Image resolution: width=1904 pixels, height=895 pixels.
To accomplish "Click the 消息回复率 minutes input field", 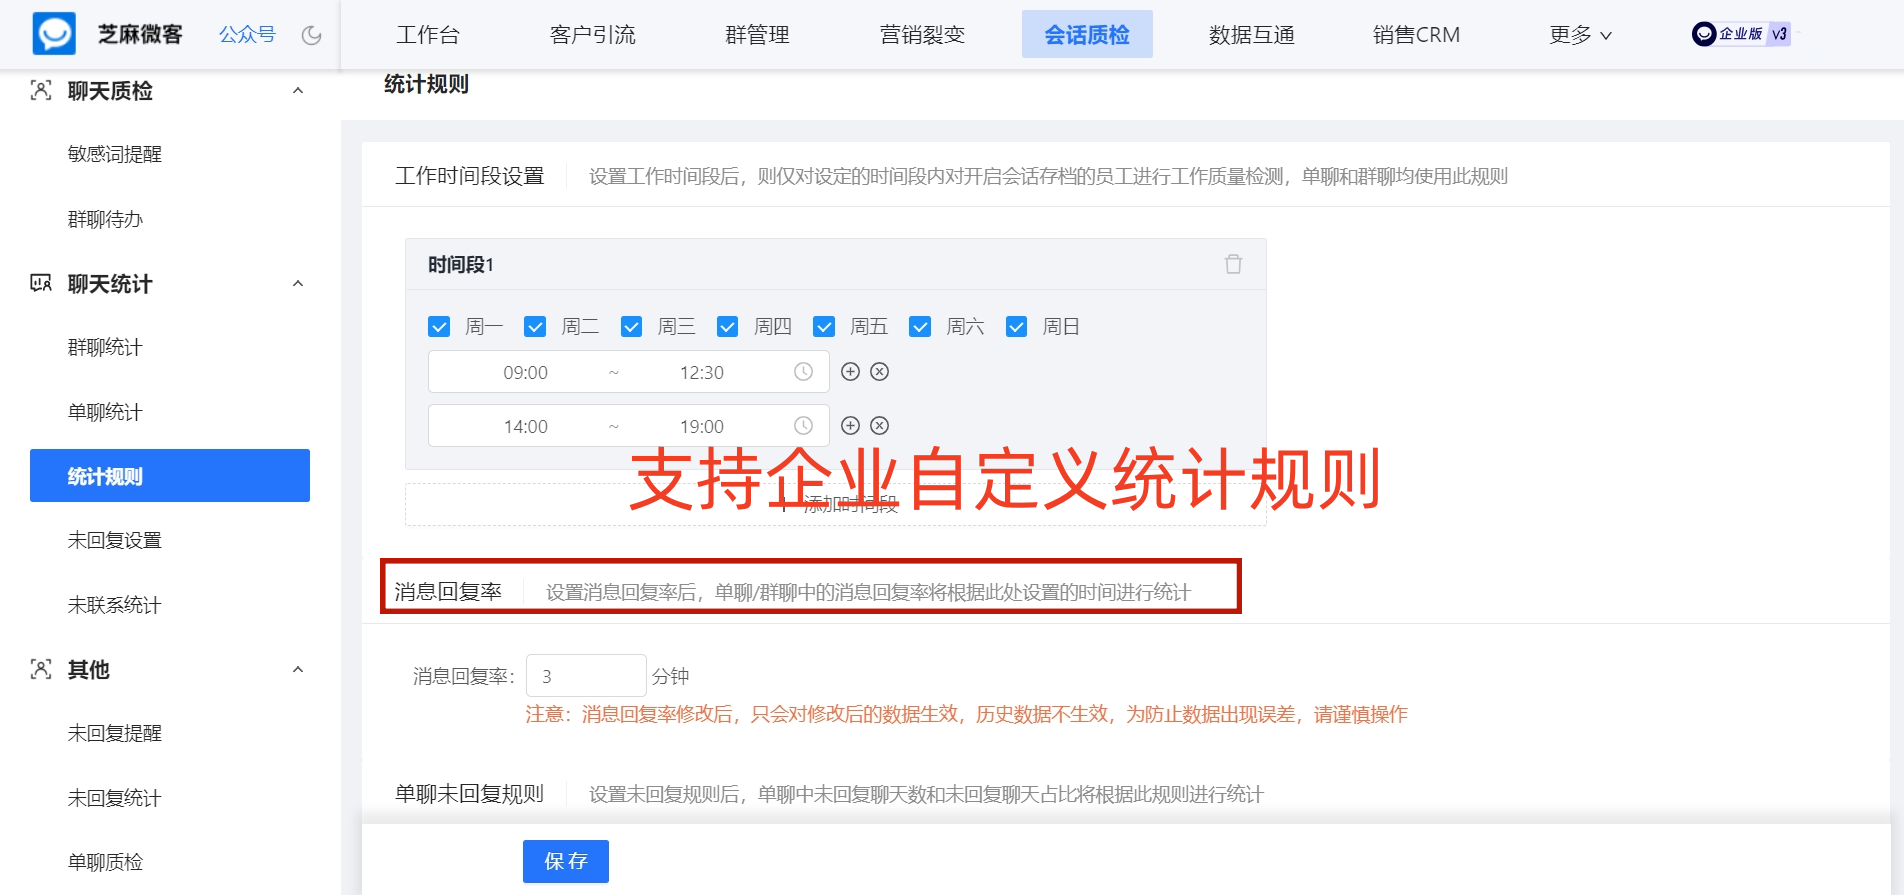I will tap(586, 676).
